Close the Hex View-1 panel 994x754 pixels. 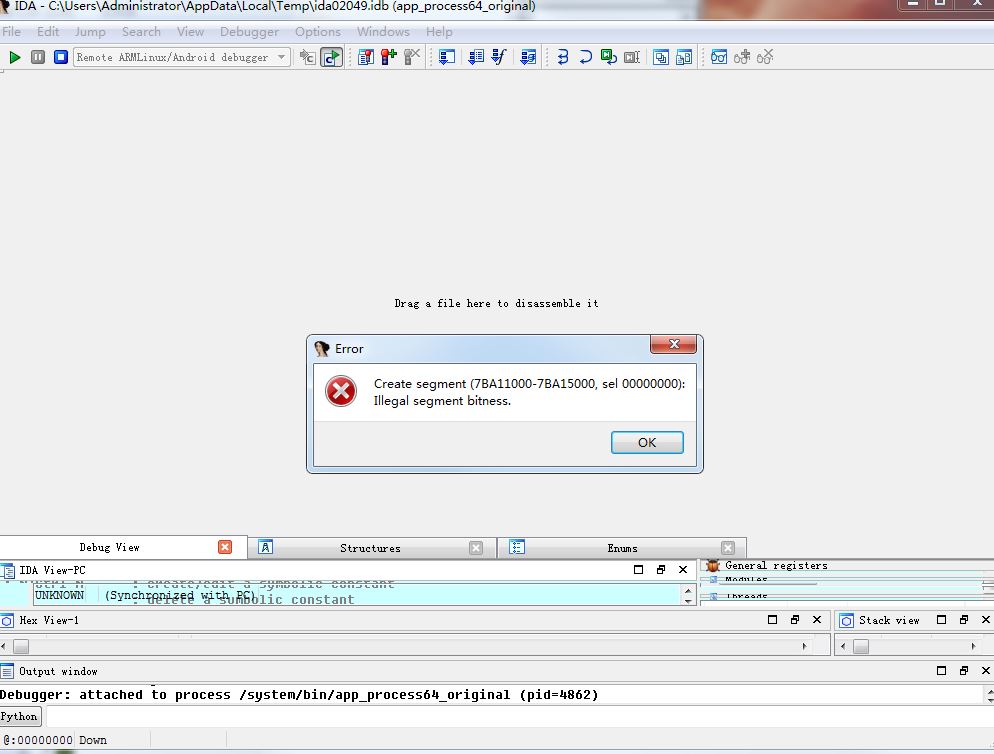click(x=816, y=620)
